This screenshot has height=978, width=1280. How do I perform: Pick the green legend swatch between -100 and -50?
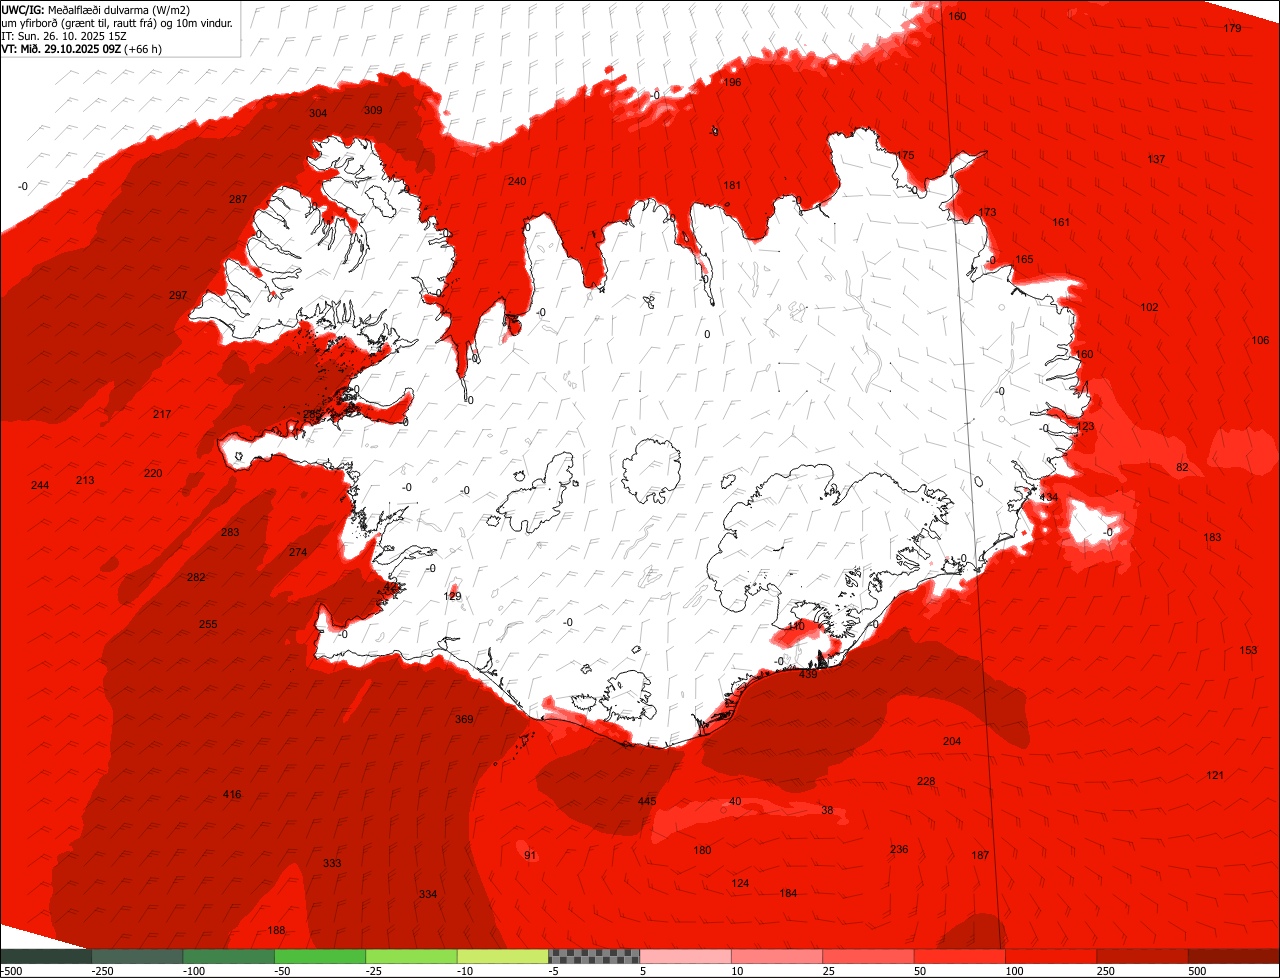(228, 956)
